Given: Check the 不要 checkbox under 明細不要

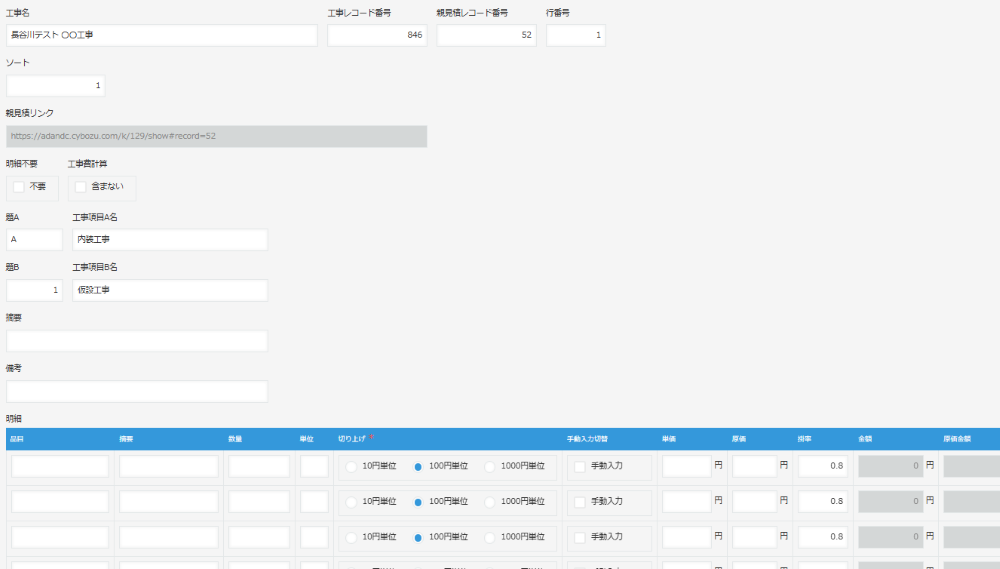Looking at the screenshot, I should point(18,187).
